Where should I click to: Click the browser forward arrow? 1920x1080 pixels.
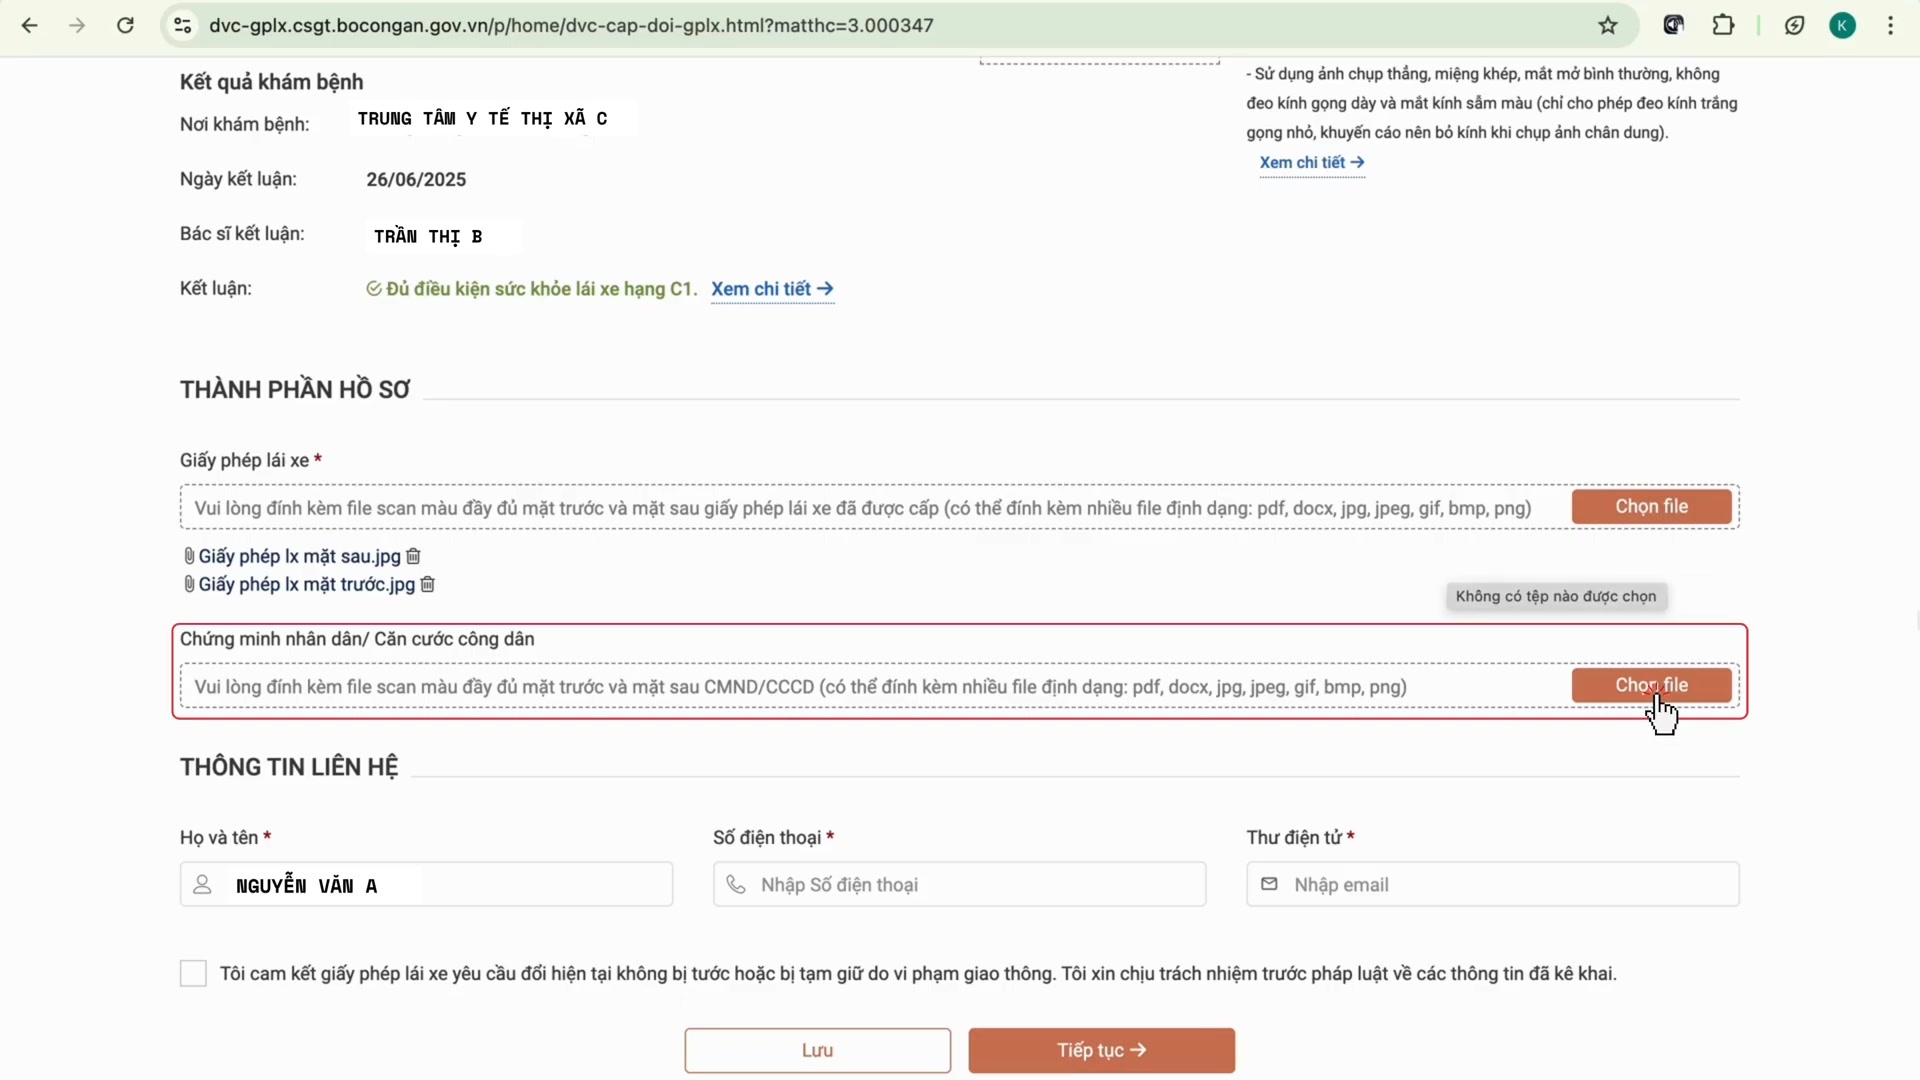point(77,26)
